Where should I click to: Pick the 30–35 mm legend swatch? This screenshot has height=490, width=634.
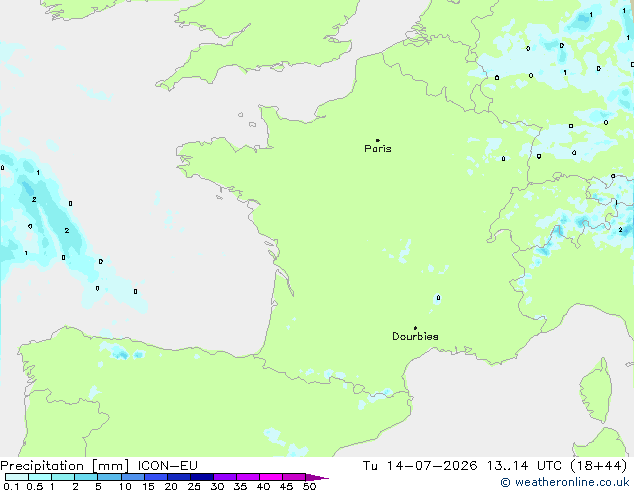tap(225, 477)
